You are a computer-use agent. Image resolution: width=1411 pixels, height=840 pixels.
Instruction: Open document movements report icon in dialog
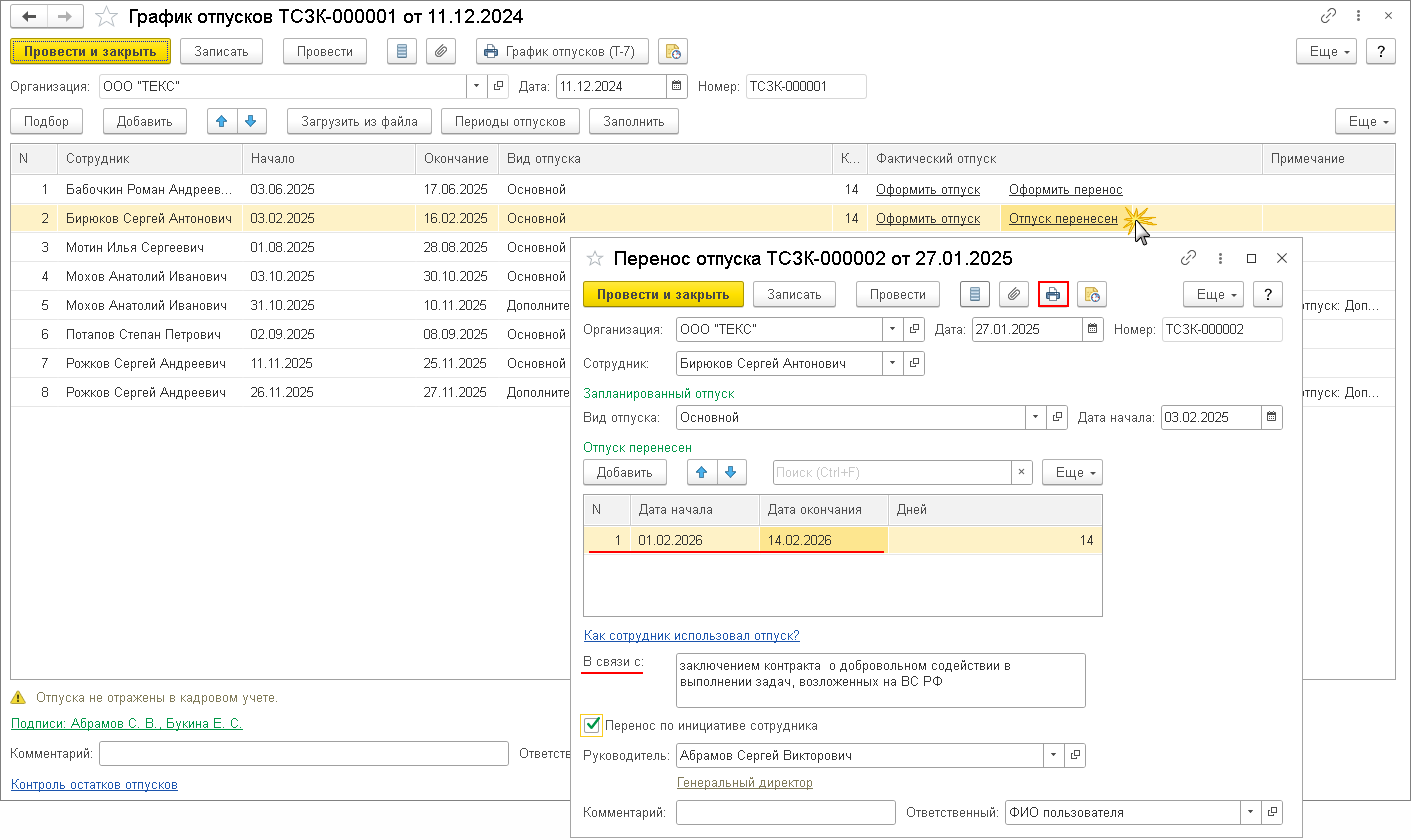point(975,294)
